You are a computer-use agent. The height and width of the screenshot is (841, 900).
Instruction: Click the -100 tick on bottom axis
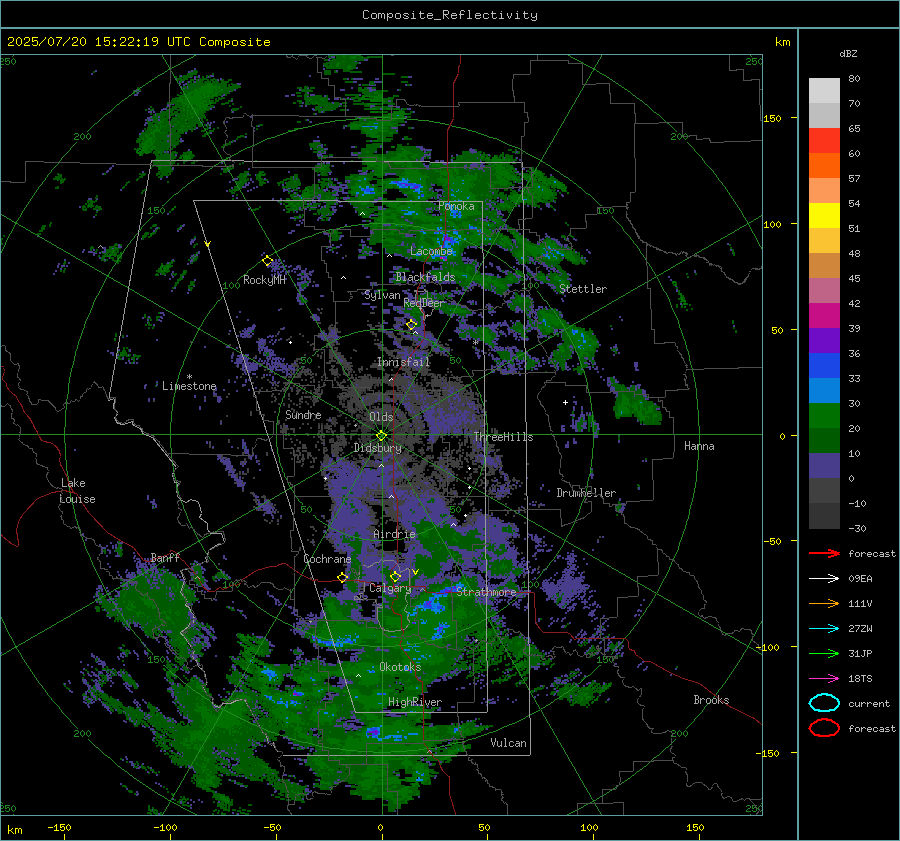coord(165,827)
